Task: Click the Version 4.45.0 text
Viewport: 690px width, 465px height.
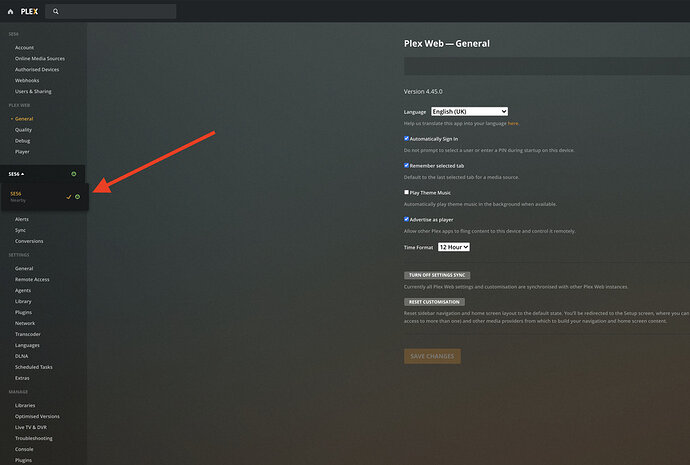Action: tap(423, 92)
